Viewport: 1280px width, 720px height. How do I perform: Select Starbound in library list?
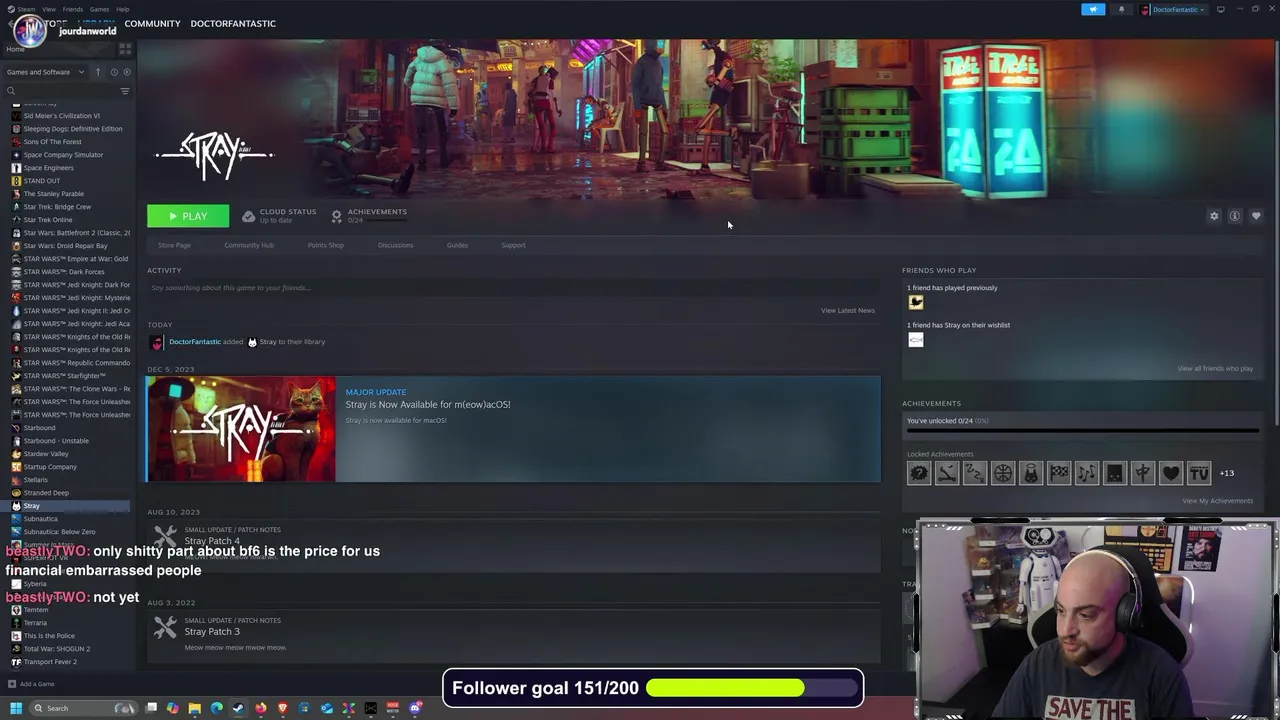[x=39, y=428]
